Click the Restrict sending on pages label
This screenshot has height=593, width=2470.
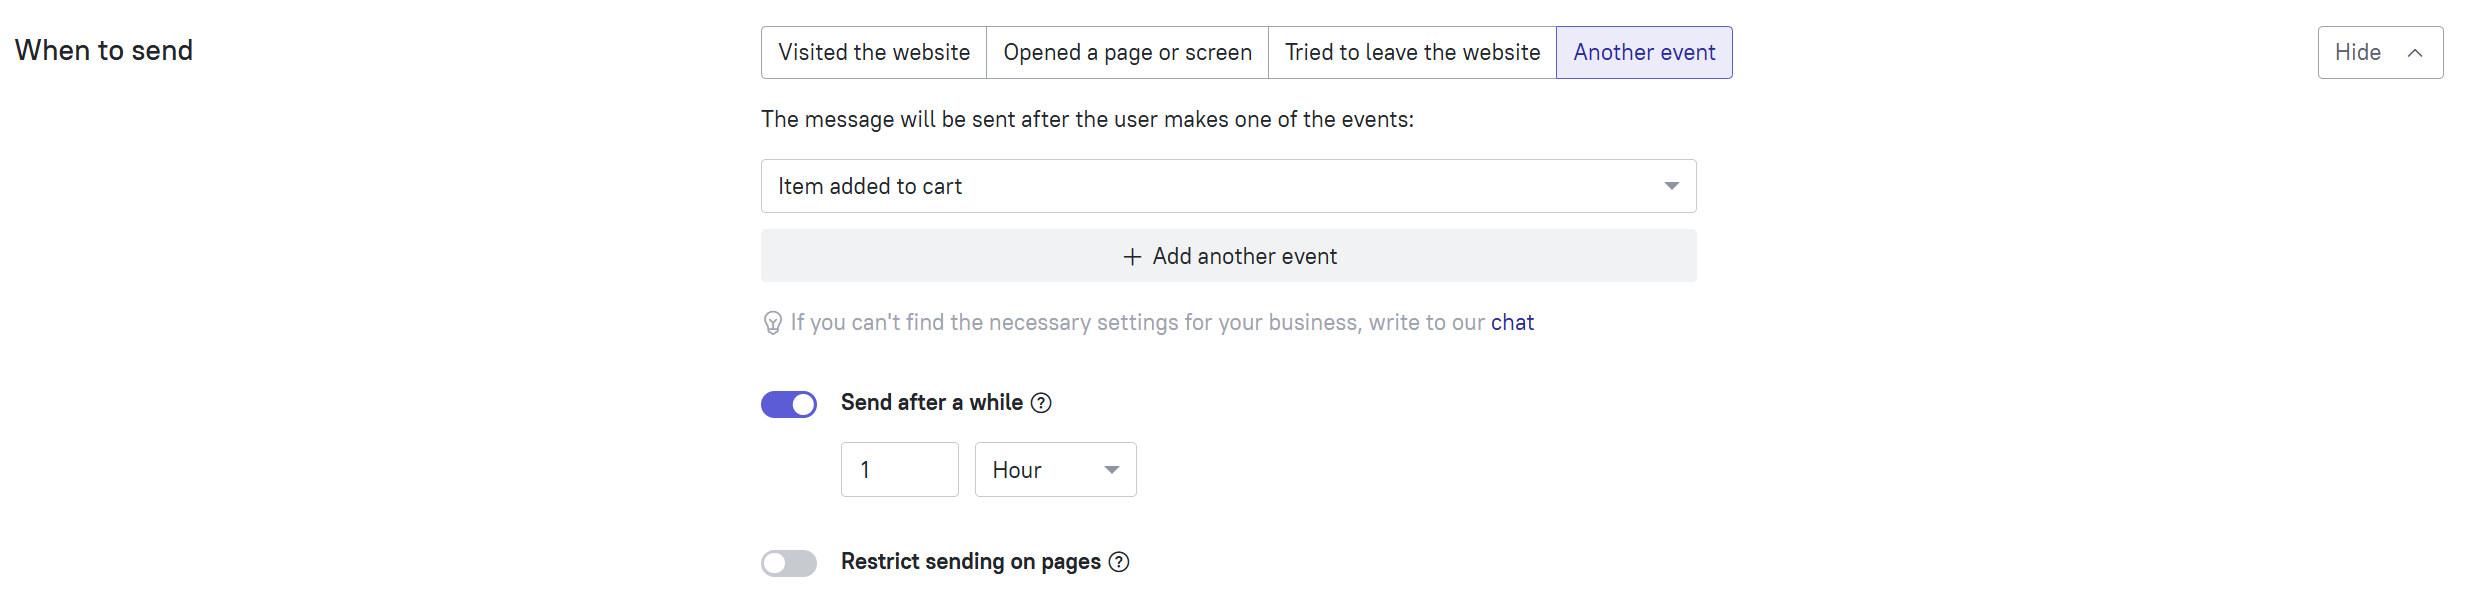[x=971, y=561]
